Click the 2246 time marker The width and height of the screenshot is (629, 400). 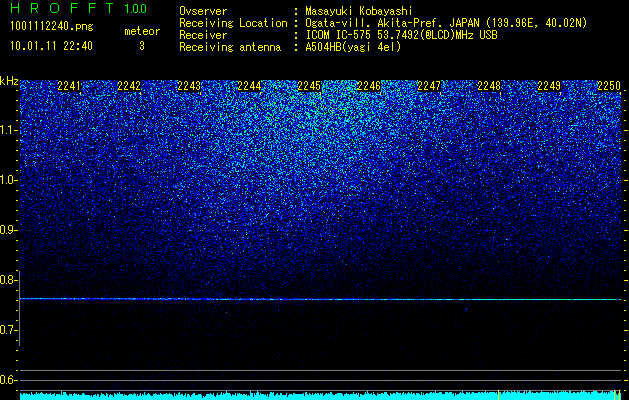click(x=369, y=86)
